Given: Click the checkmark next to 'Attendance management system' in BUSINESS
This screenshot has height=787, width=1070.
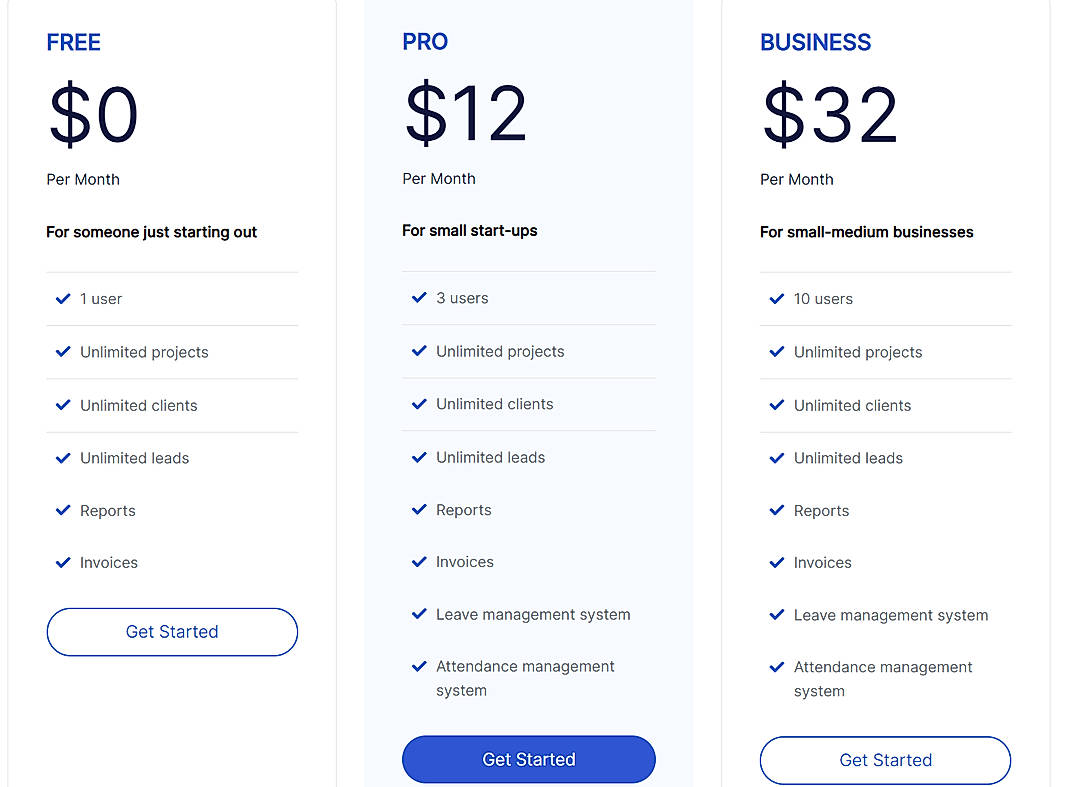Looking at the screenshot, I should 775,667.
